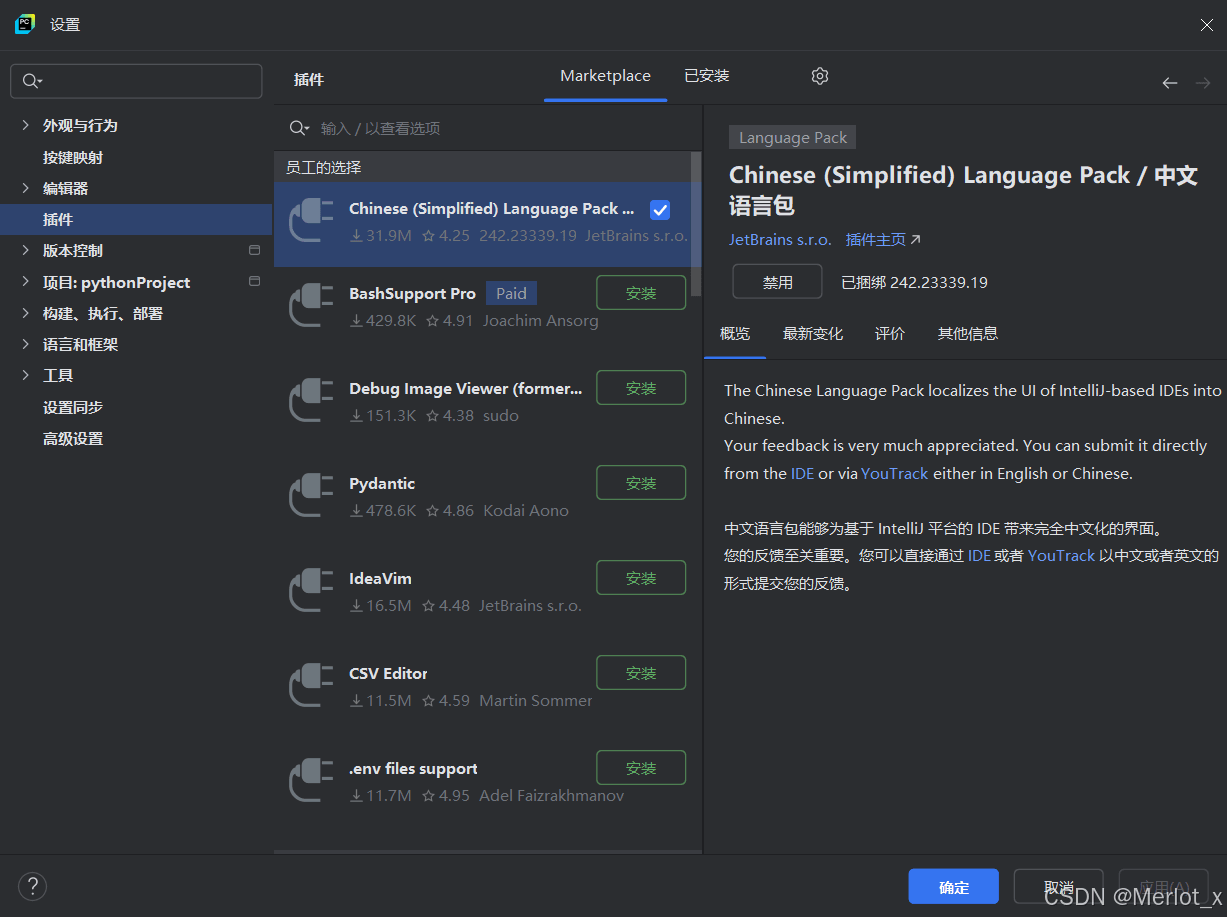Open the plugin settings gear icon

point(820,76)
